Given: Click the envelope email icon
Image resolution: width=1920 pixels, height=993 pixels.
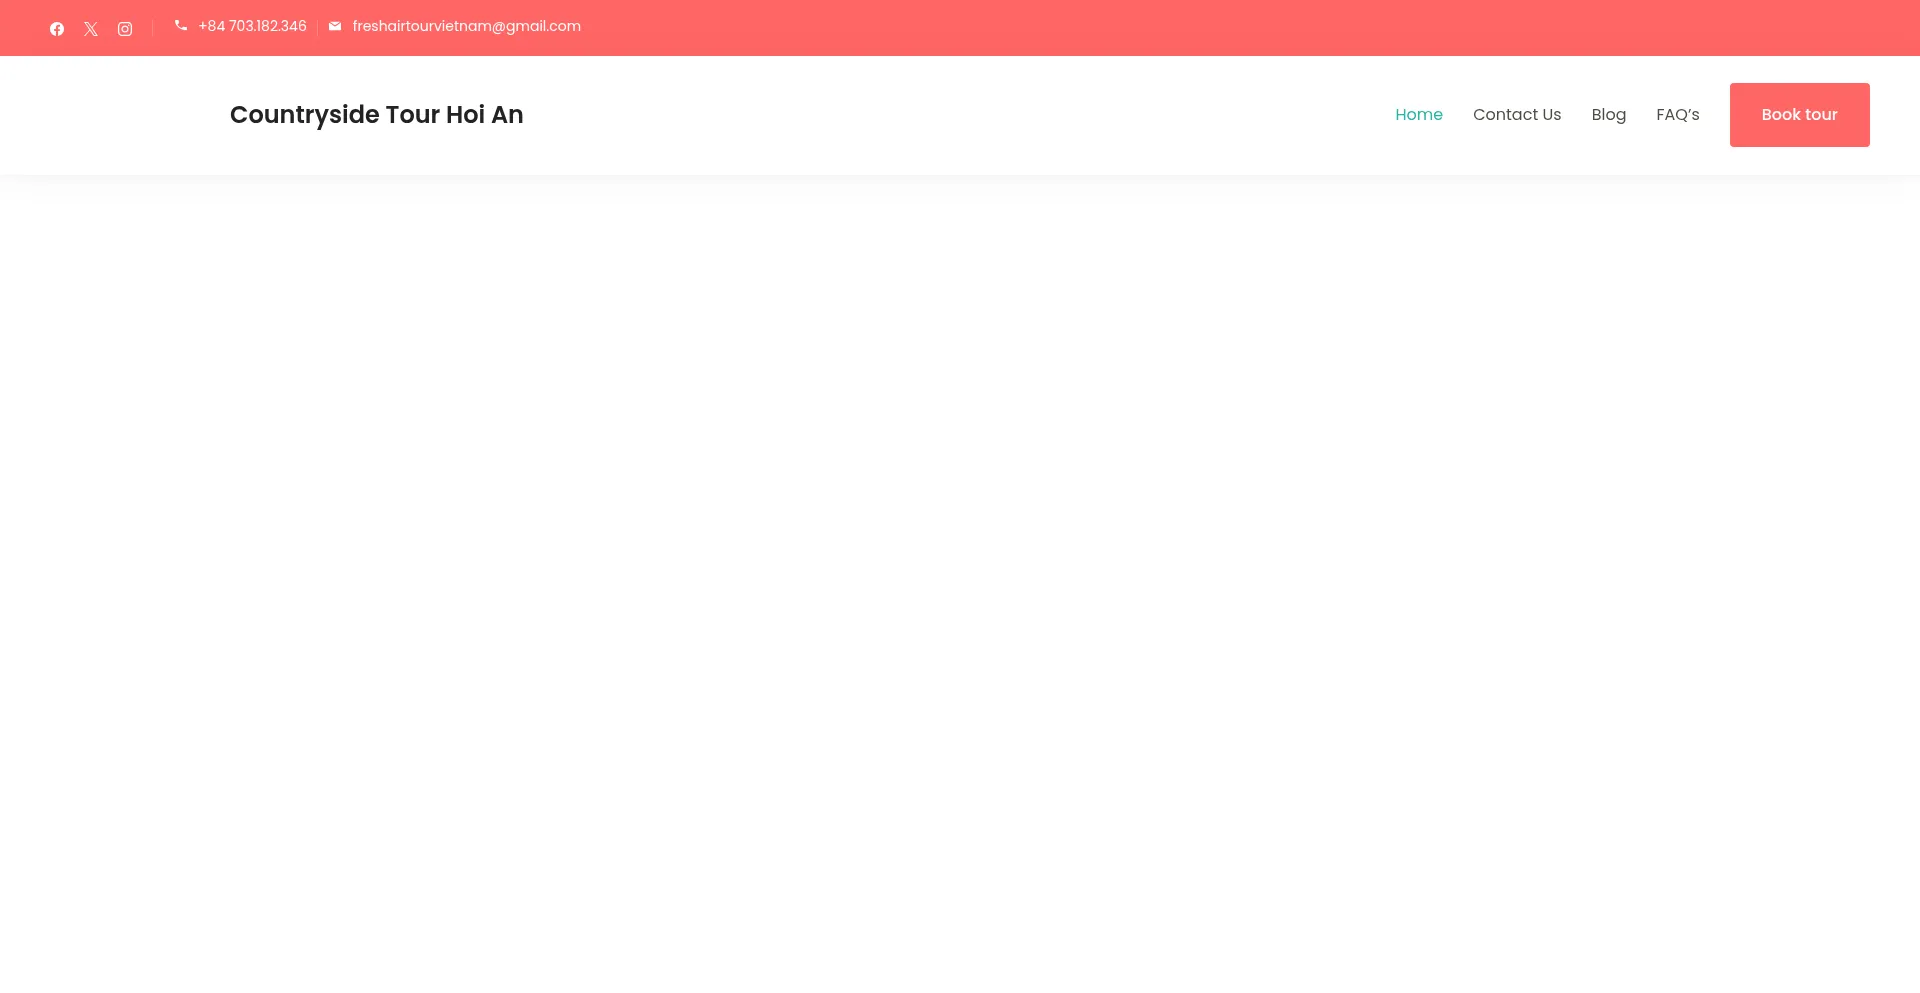Looking at the screenshot, I should [335, 26].
